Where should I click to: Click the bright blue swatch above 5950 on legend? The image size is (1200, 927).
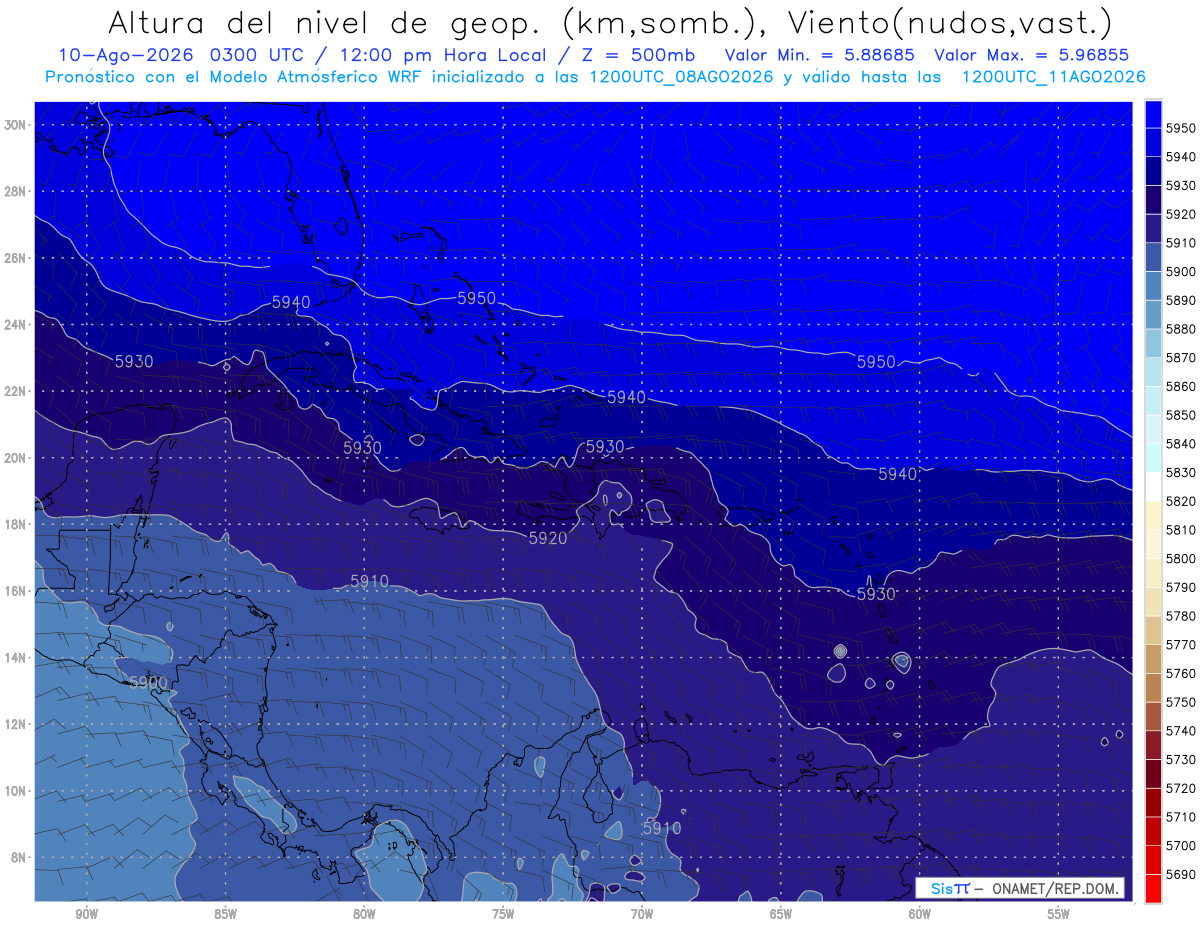[1153, 114]
